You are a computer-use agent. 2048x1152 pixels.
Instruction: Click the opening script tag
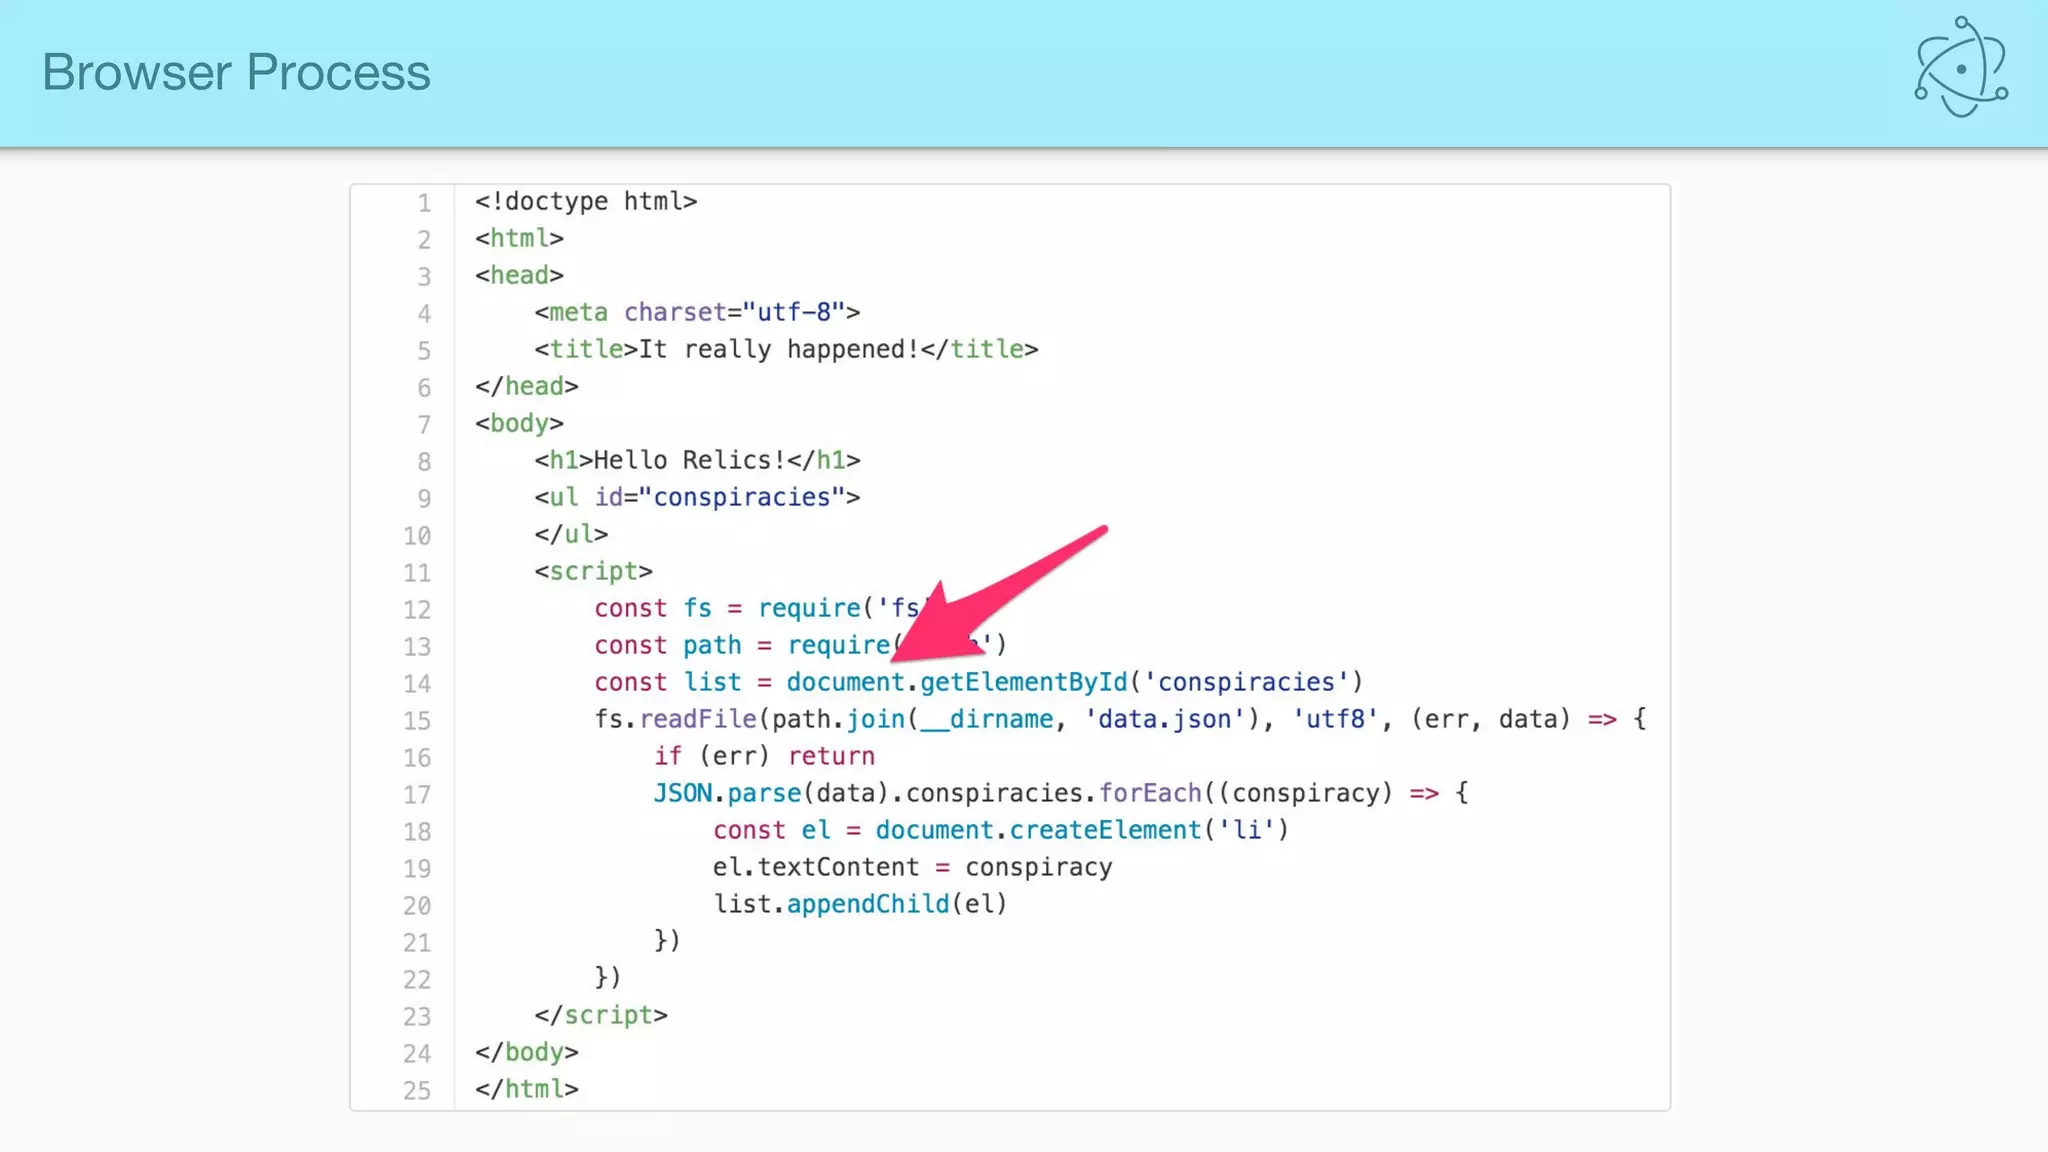coord(593,571)
